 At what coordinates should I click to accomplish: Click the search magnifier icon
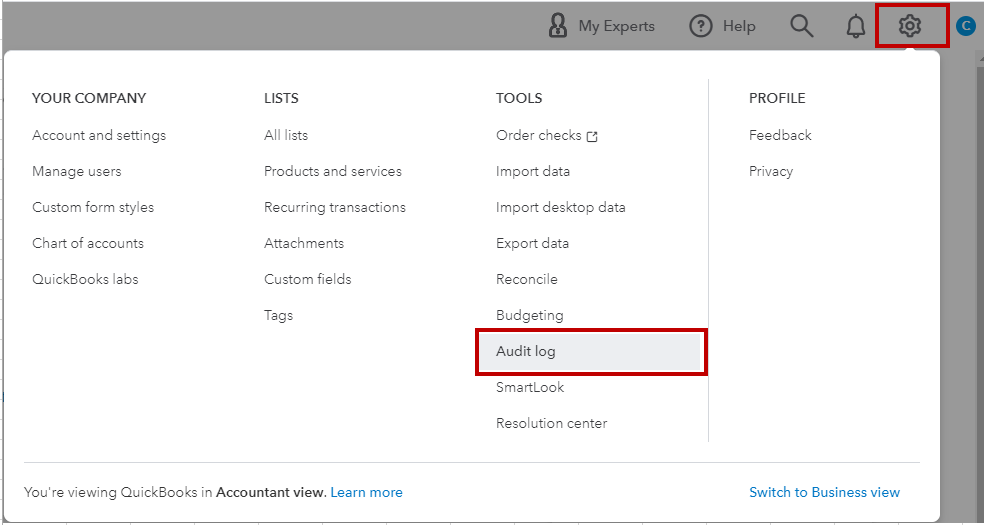[801, 26]
